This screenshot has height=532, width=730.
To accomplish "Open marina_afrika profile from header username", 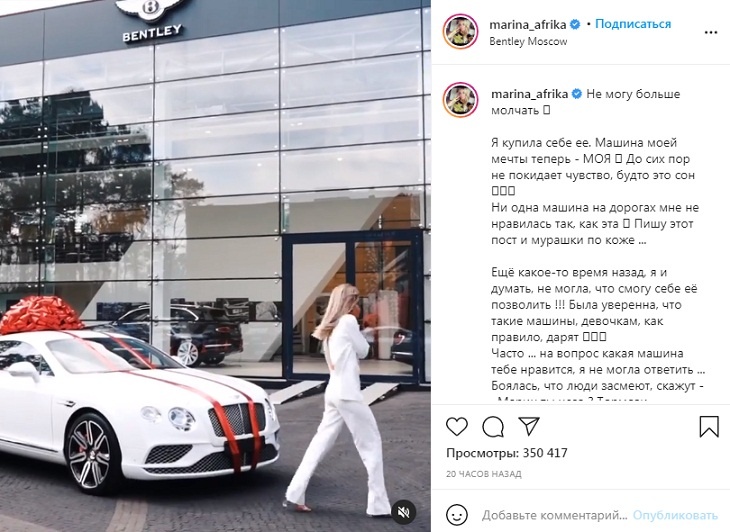I will [527, 24].
